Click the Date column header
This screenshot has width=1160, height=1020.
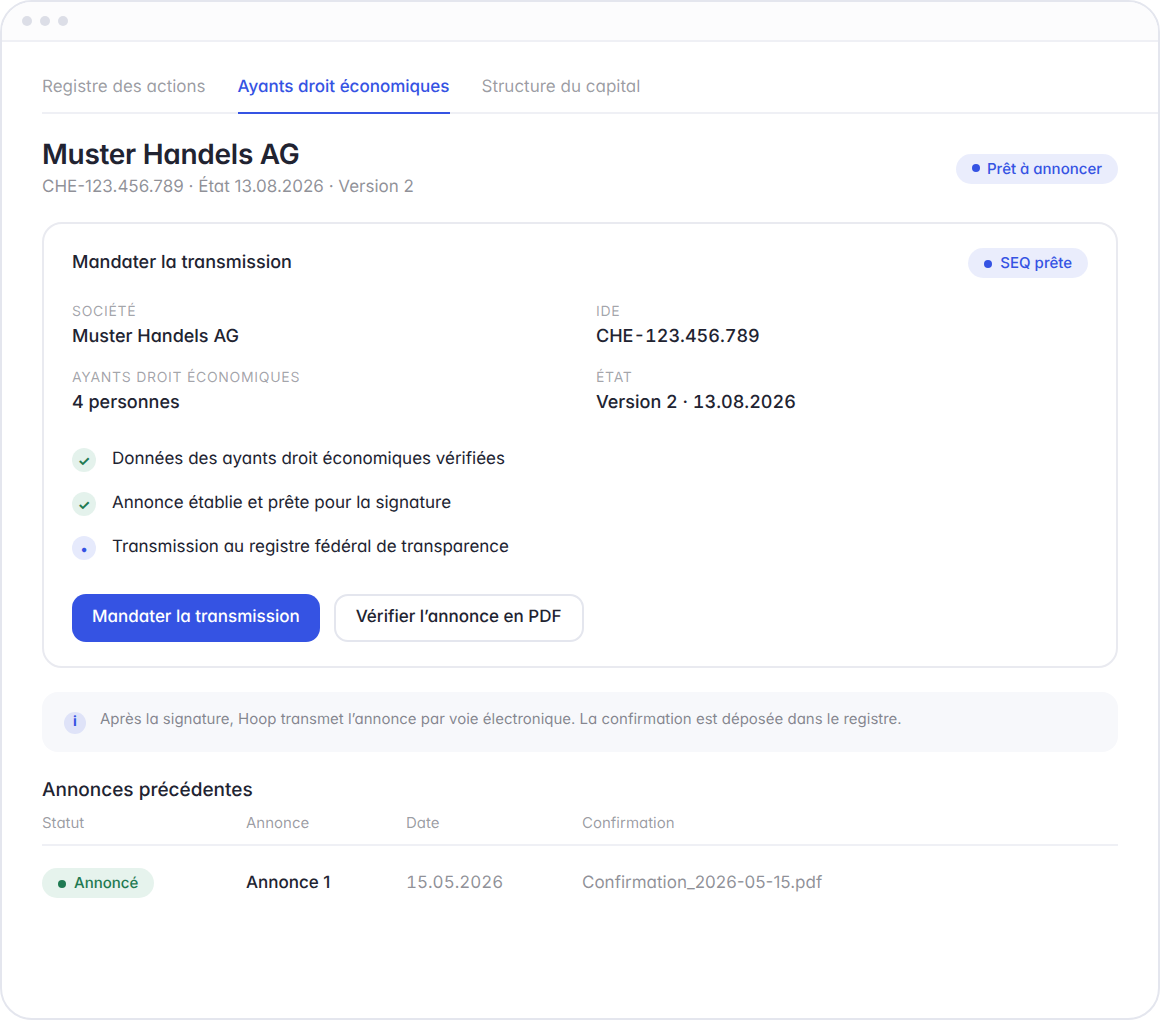click(x=422, y=823)
